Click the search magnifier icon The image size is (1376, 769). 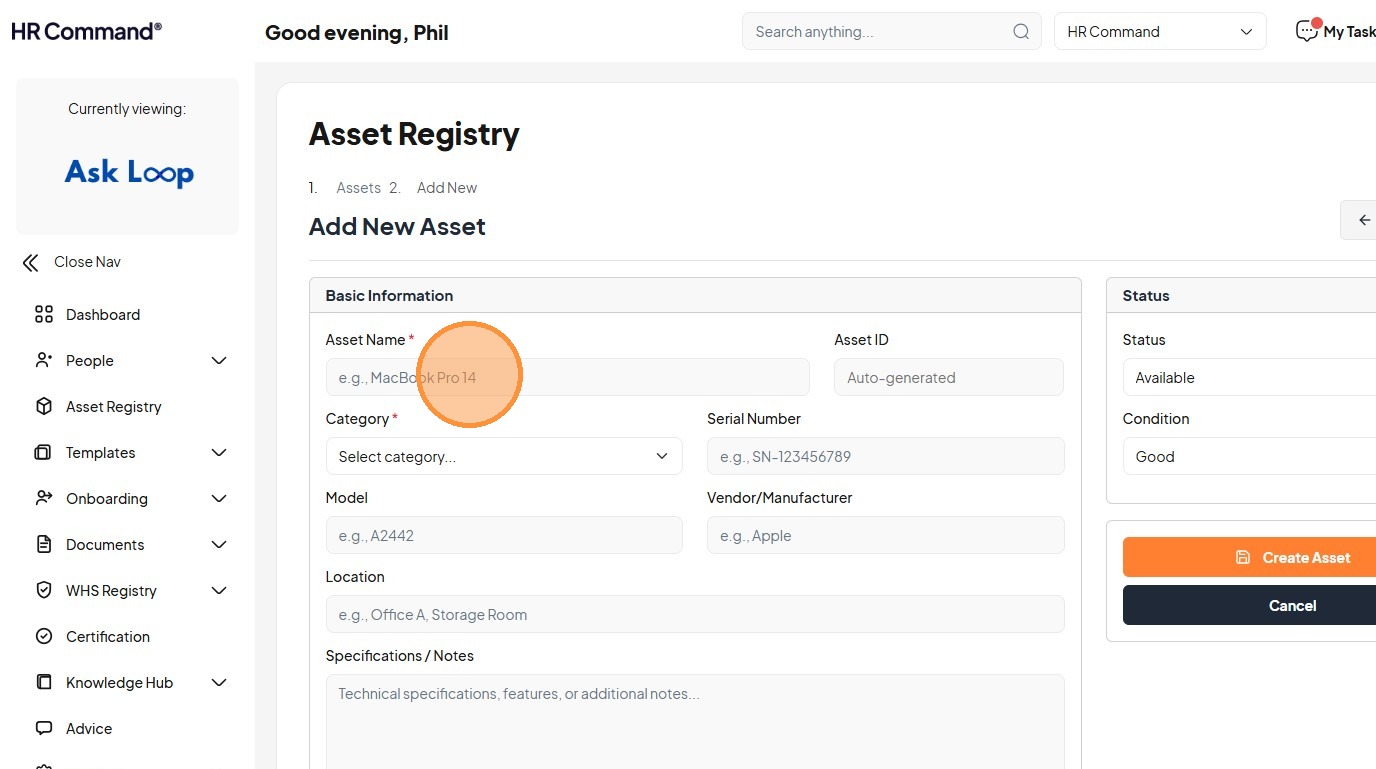1021,32
